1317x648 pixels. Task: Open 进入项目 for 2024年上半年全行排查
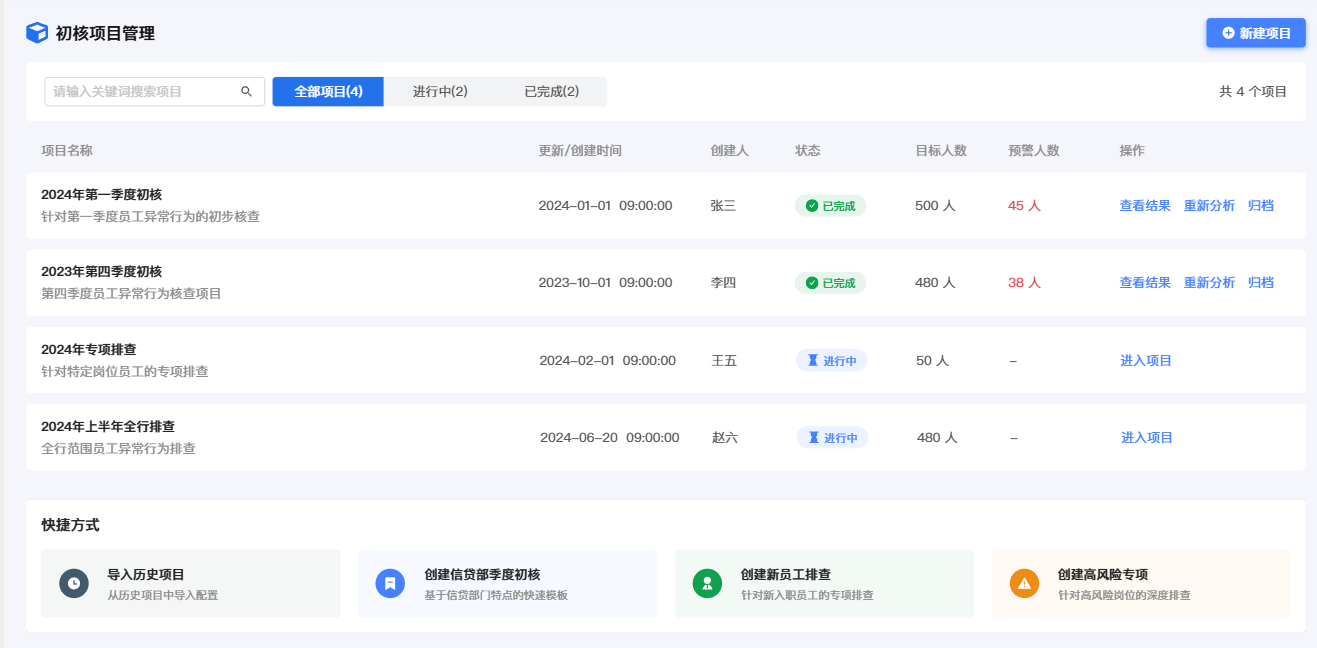click(1146, 438)
